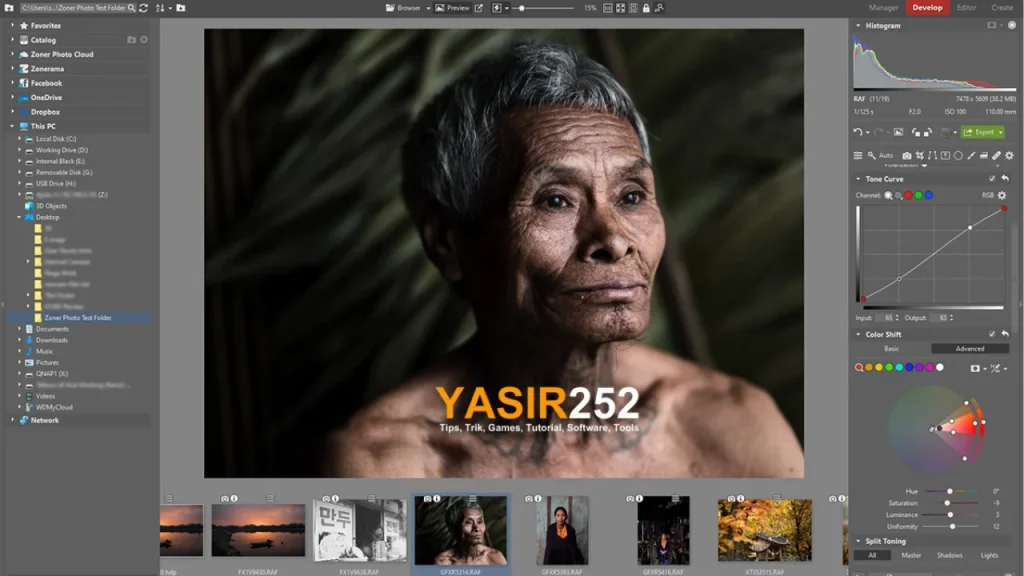Select the green channel in Tone Curve
Image resolution: width=1024 pixels, height=576 pixels.
(918, 195)
